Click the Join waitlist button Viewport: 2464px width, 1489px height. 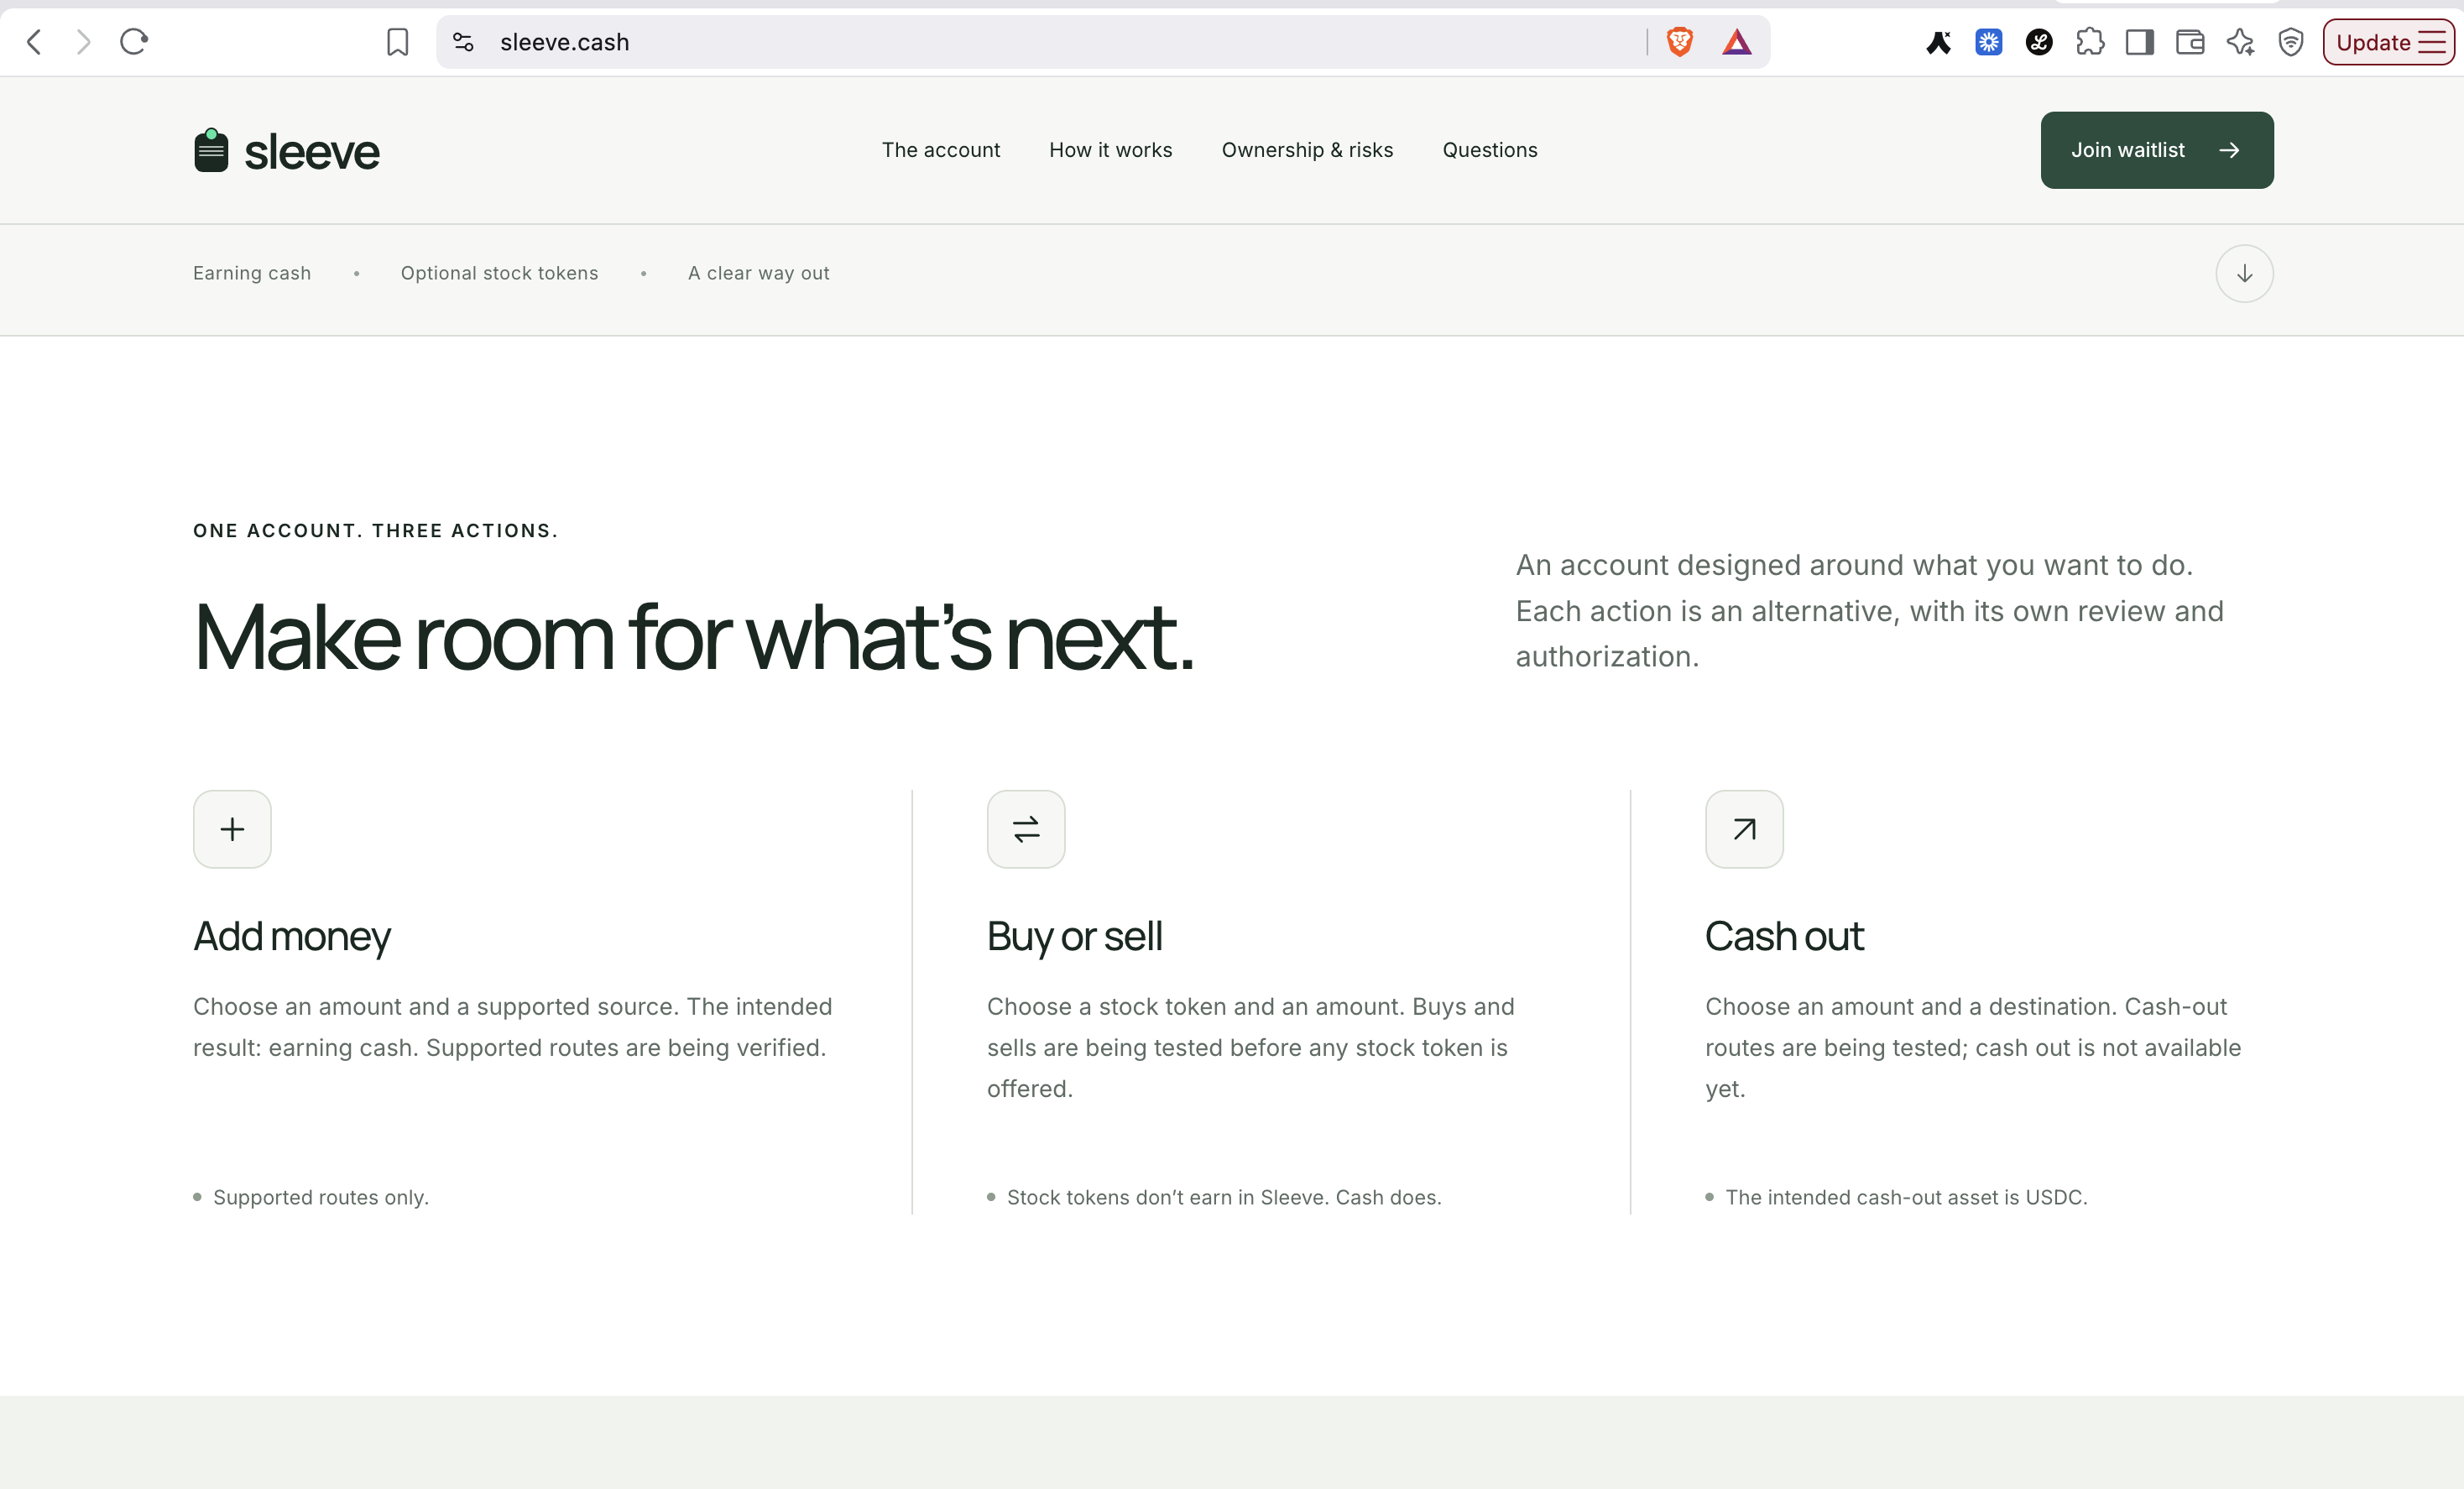[2157, 150]
